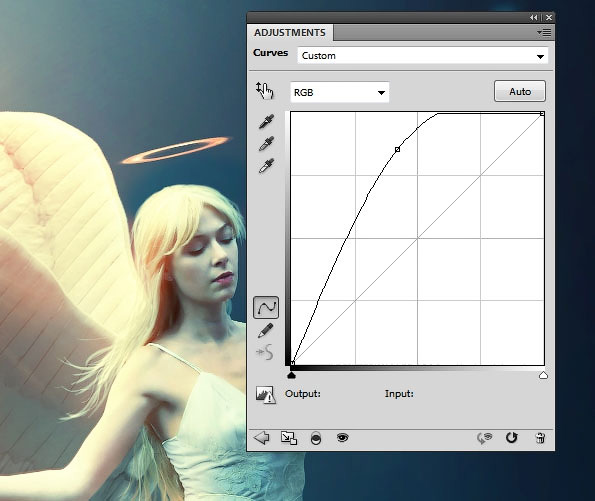Click the white point slider triangle
Image resolution: width=595 pixels, height=501 pixels.
click(x=543, y=375)
